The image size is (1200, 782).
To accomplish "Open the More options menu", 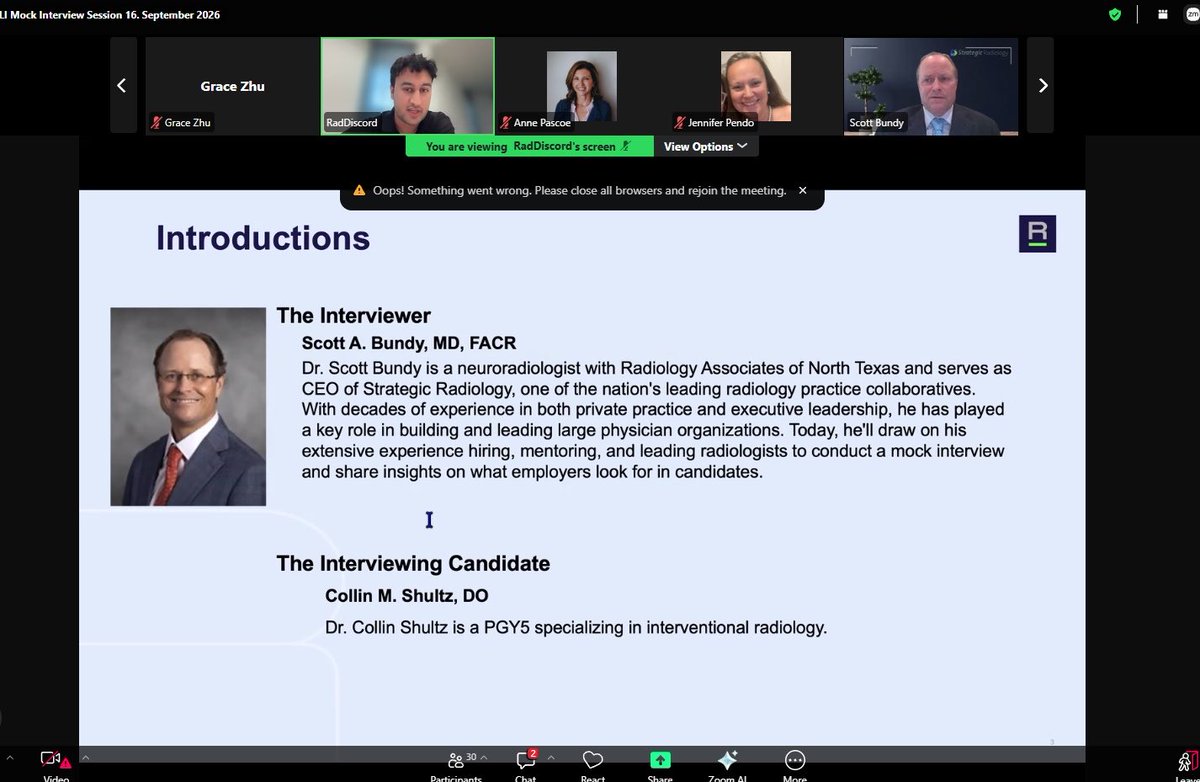I will click(x=795, y=765).
